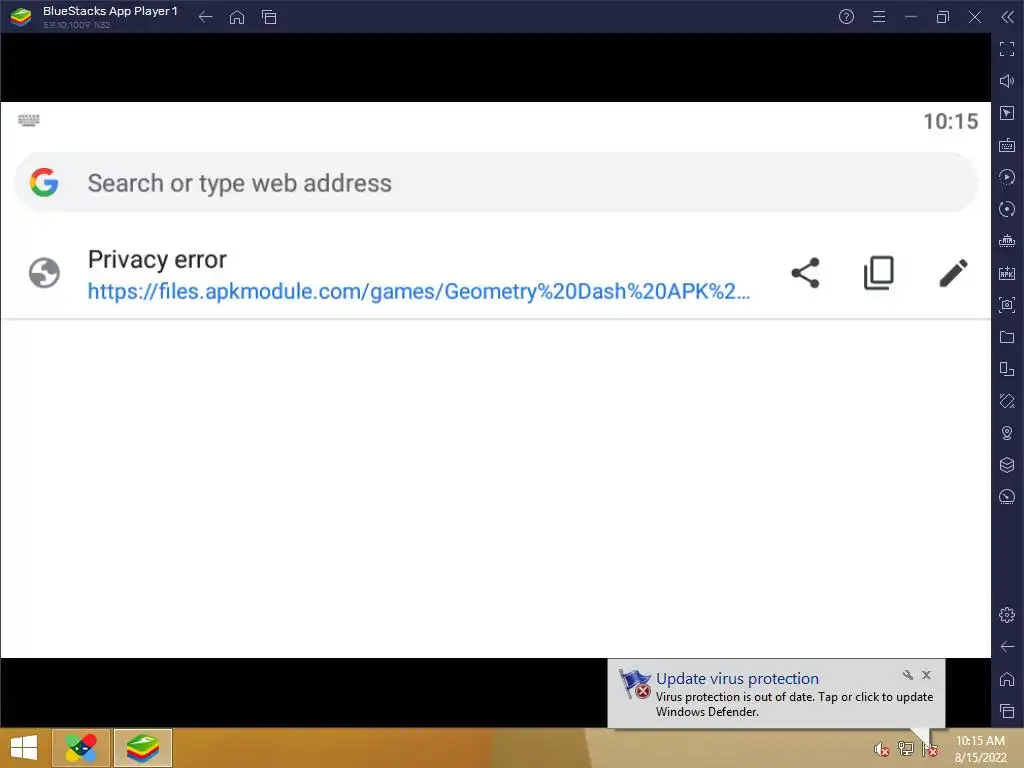Screen dimensions: 1024x768
Task: Click Install APK icon in sidebar
Action: click(1007, 273)
